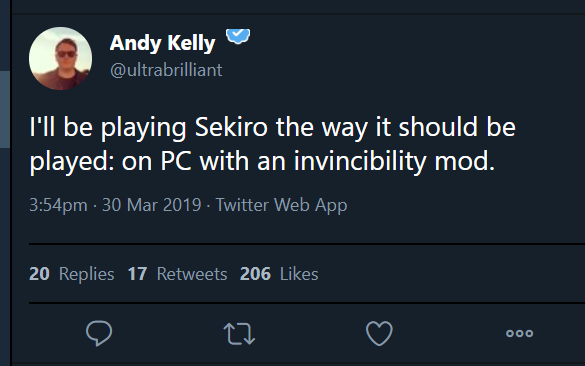This screenshot has height=366, width=585.
Task: Click the retweet arrows icon
Action: [x=239, y=333]
